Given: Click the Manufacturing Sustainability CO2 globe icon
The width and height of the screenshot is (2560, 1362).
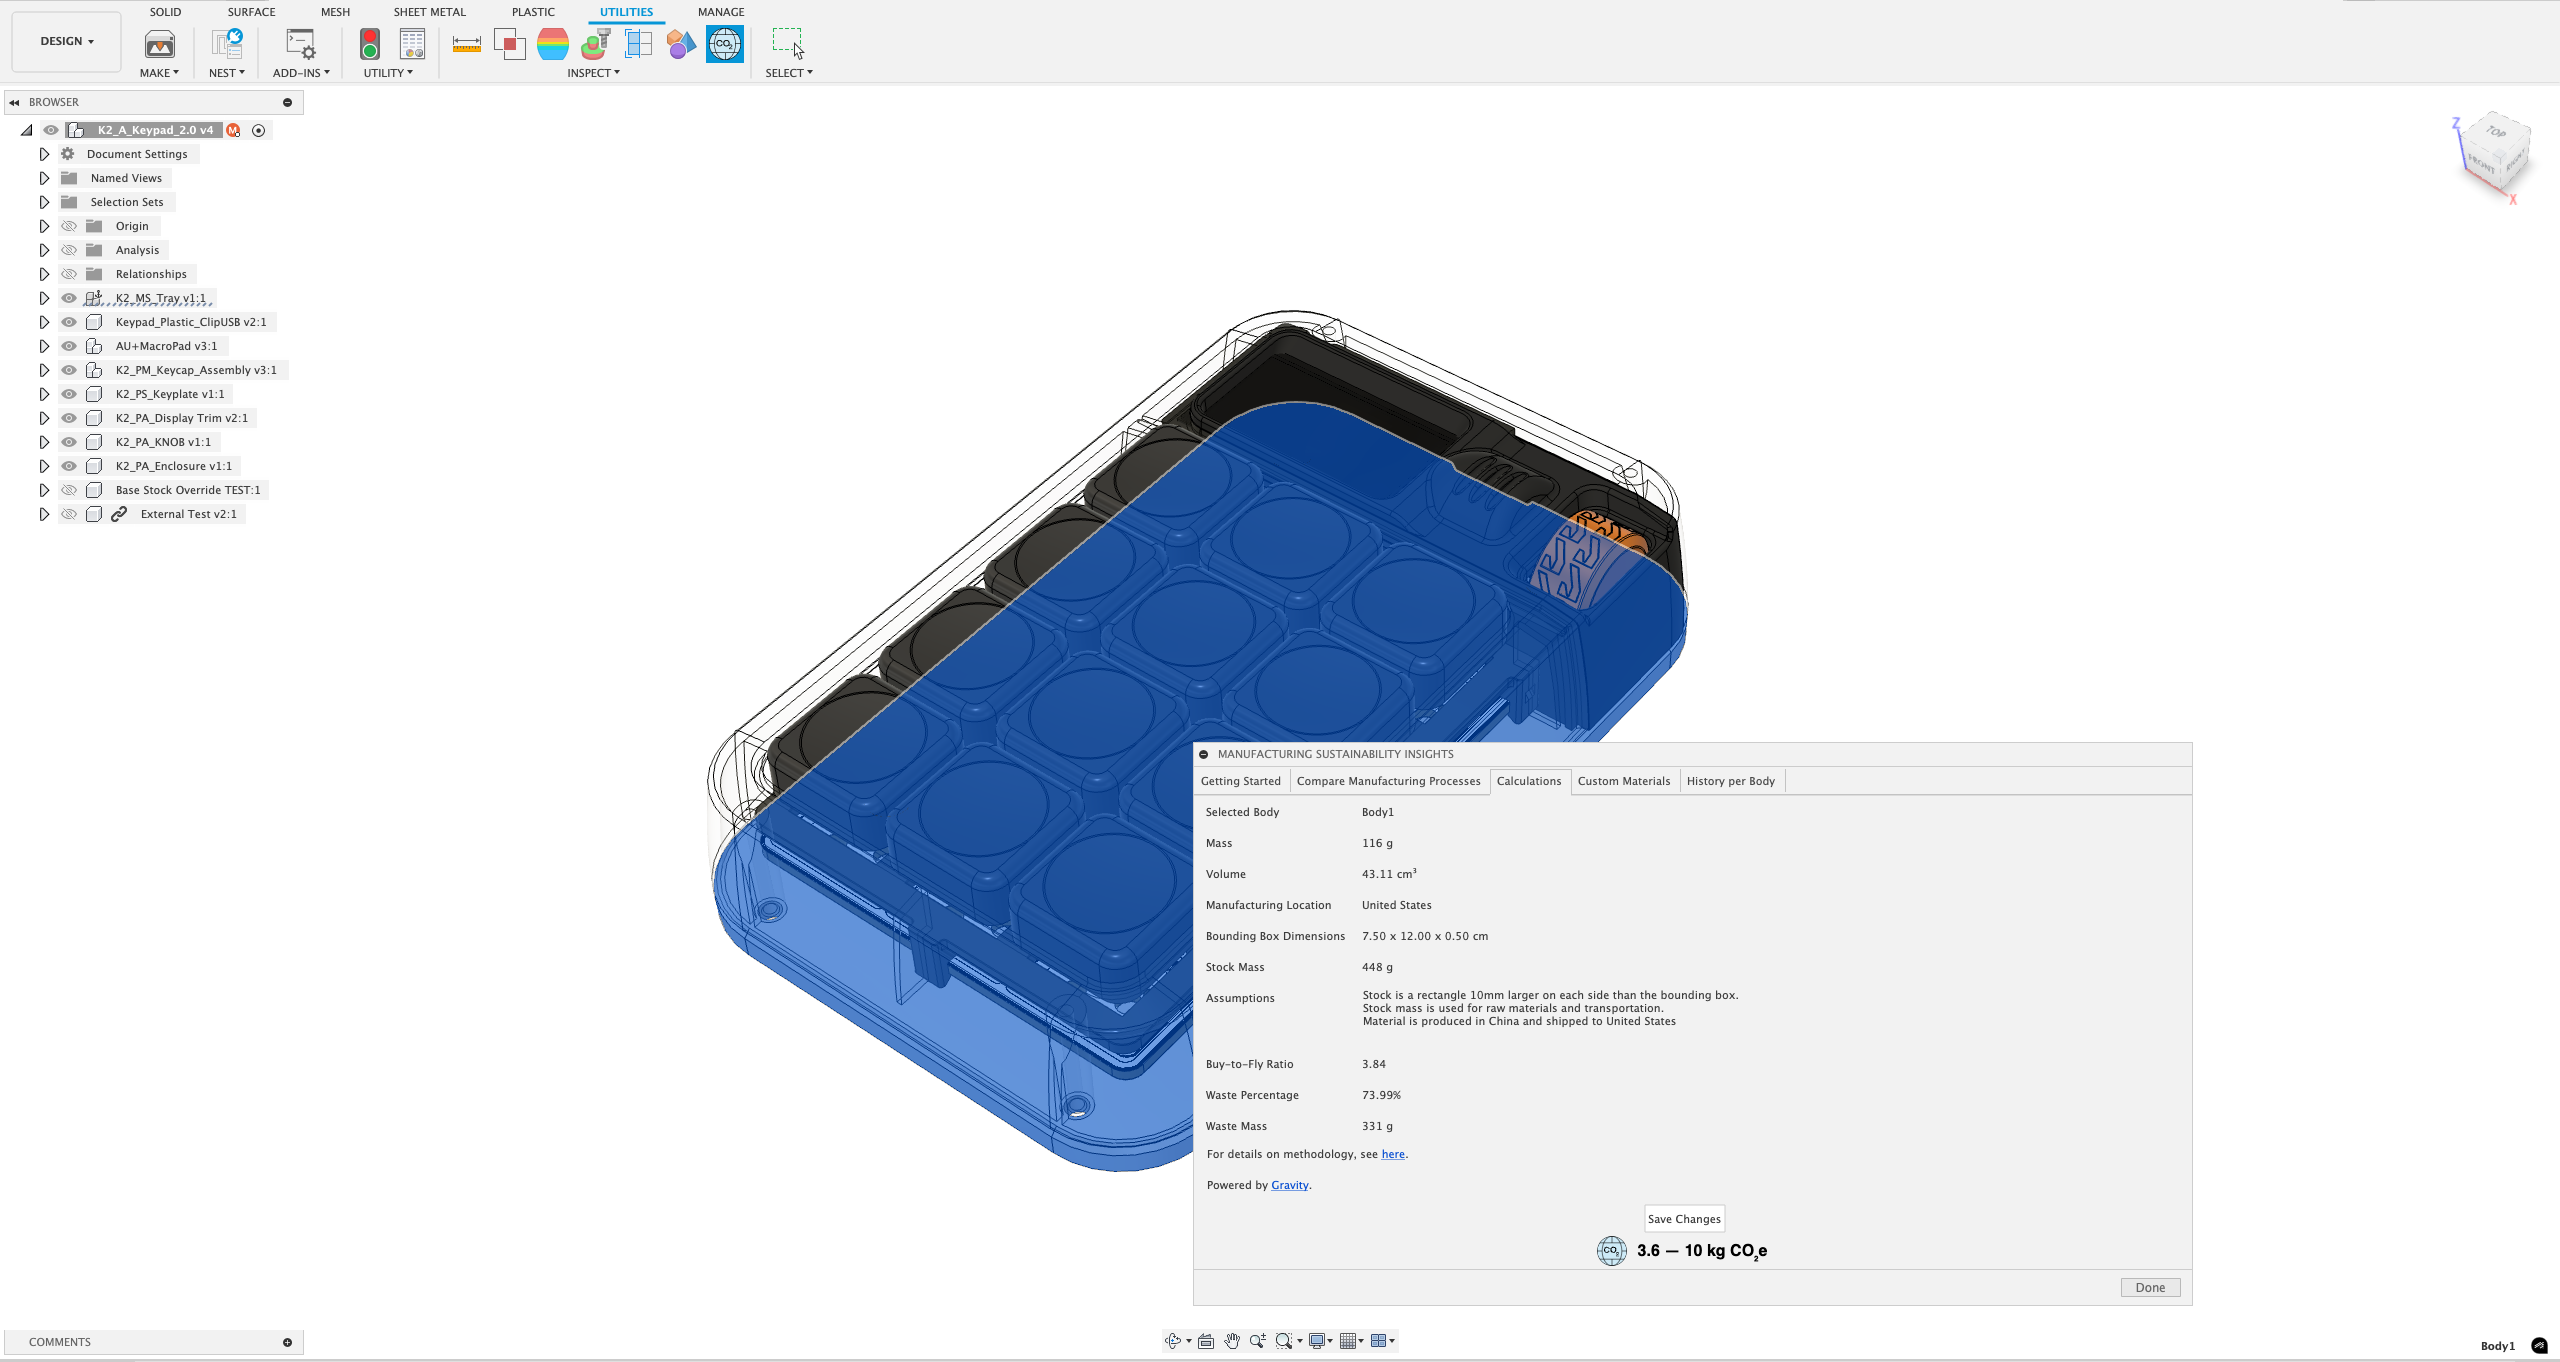Looking at the screenshot, I should point(724,44).
